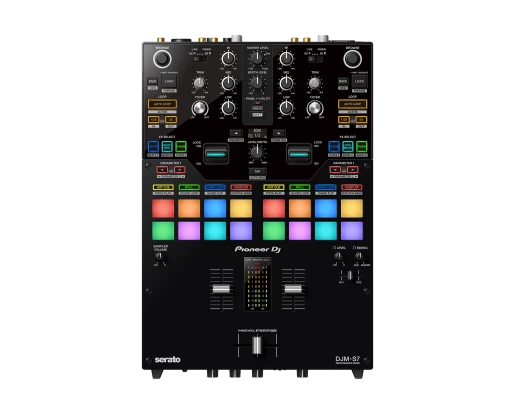Turn the left deck BROWSE rotary selector
515x415 pixels.
coord(162,59)
